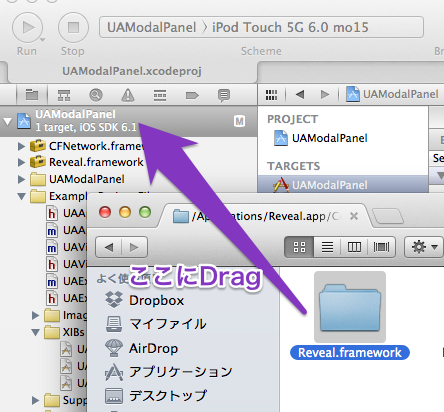The image size is (444, 412).
Task: Collapse the XIBs group folder
Action: pyautogui.click(x=36, y=332)
